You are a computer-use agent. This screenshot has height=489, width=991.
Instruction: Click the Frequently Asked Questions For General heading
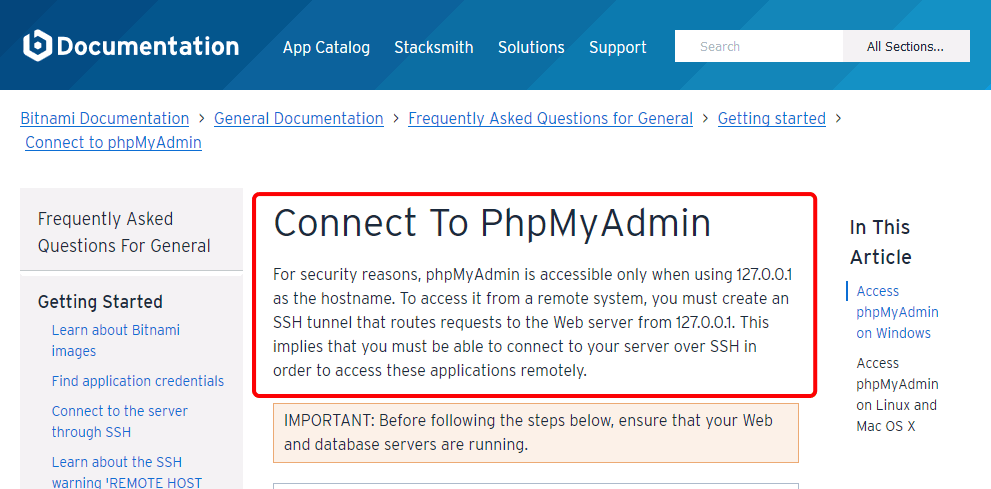[125, 232]
